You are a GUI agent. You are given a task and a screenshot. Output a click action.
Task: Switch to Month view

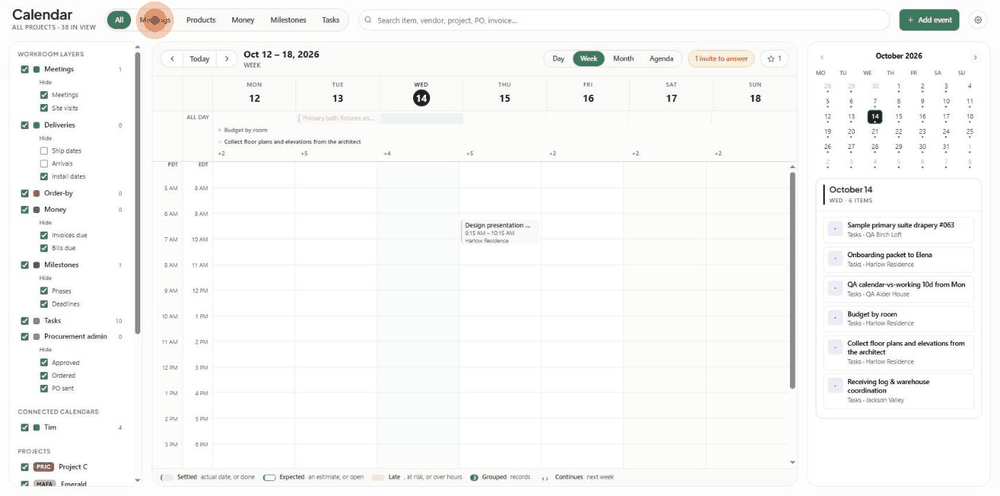[x=624, y=59]
